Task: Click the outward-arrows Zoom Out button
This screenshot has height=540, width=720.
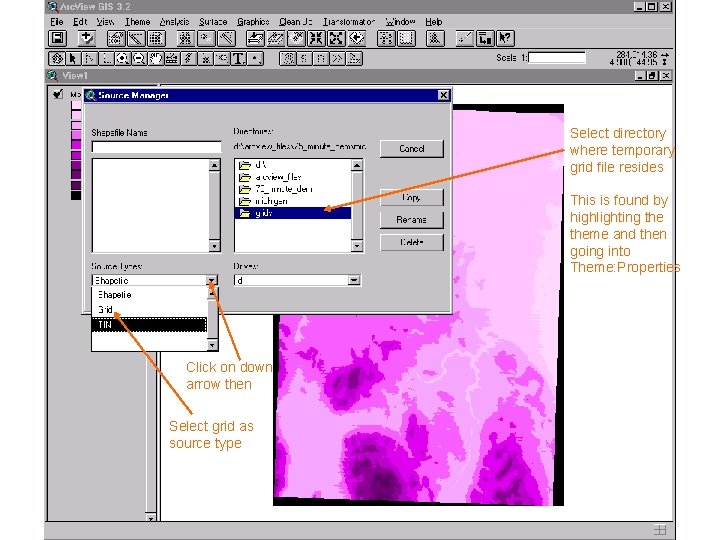Action: pos(336,38)
